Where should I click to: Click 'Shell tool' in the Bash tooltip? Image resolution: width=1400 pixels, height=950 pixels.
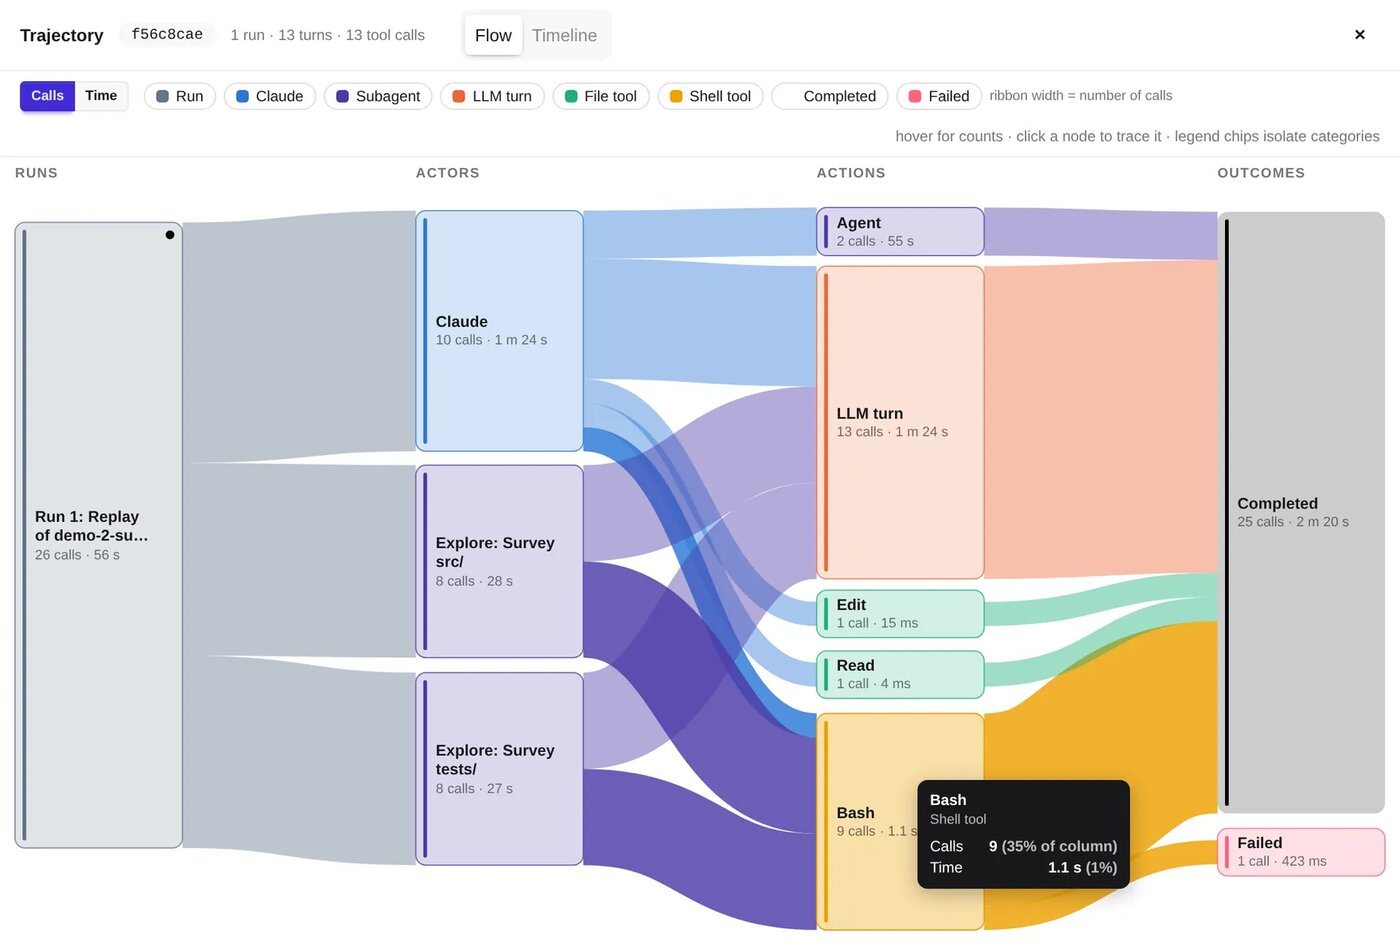tap(958, 819)
